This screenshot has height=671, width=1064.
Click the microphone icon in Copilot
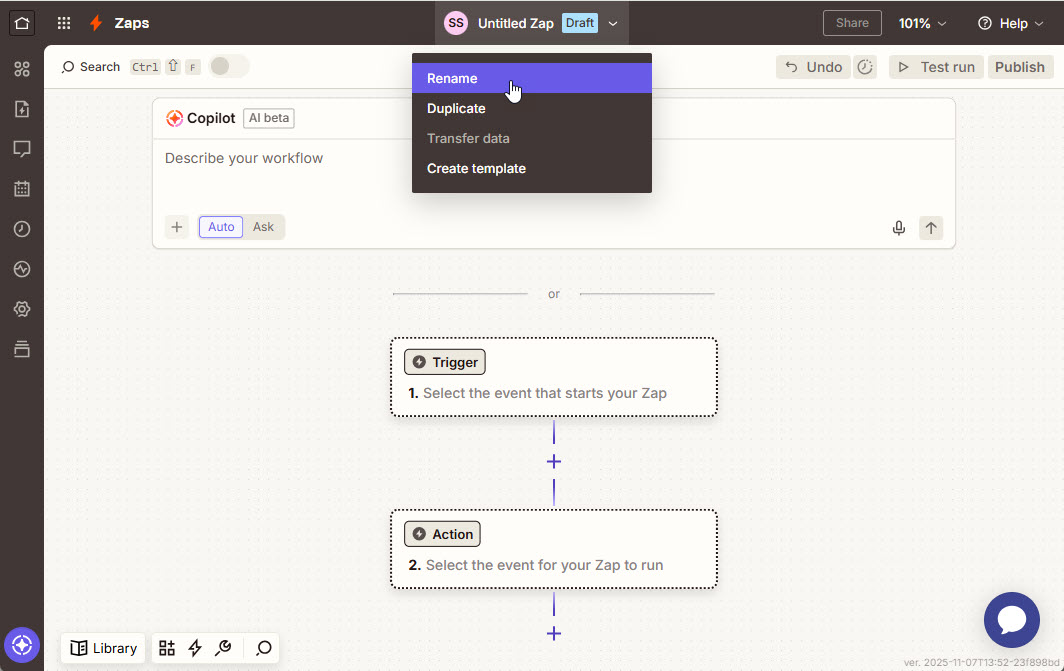click(898, 228)
